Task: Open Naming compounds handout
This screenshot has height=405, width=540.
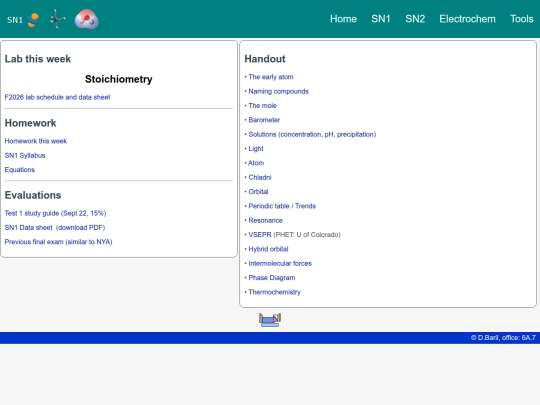Action: click(x=279, y=91)
